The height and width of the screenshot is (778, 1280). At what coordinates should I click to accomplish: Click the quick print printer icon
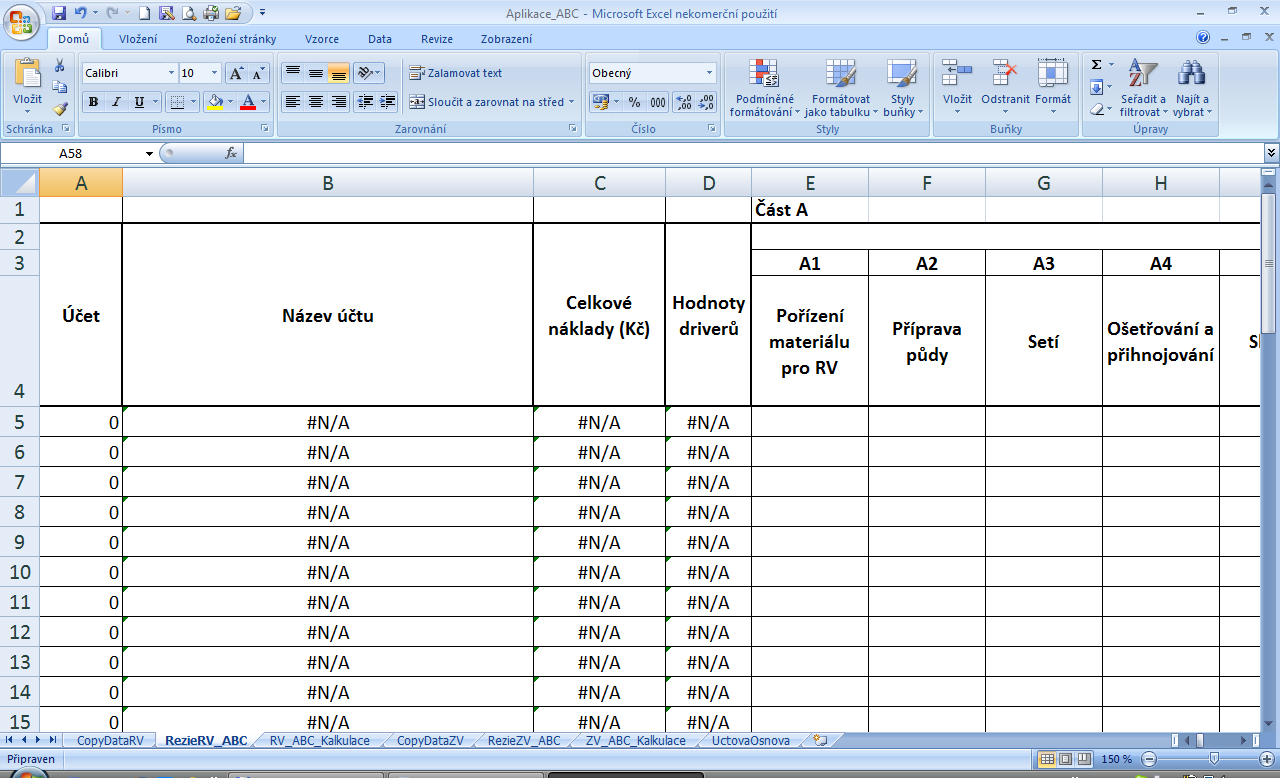click(211, 14)
